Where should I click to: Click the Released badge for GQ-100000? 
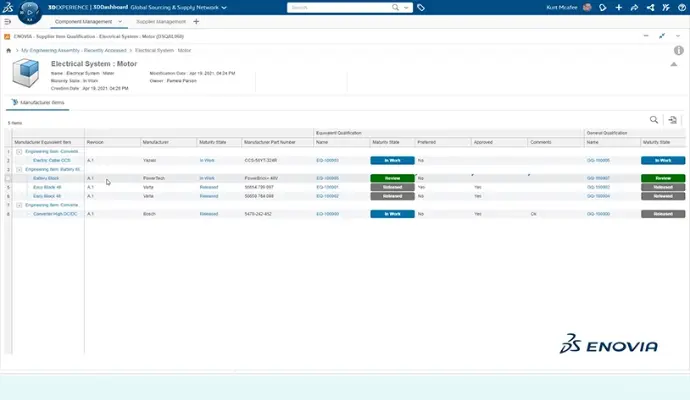[663, 214]
